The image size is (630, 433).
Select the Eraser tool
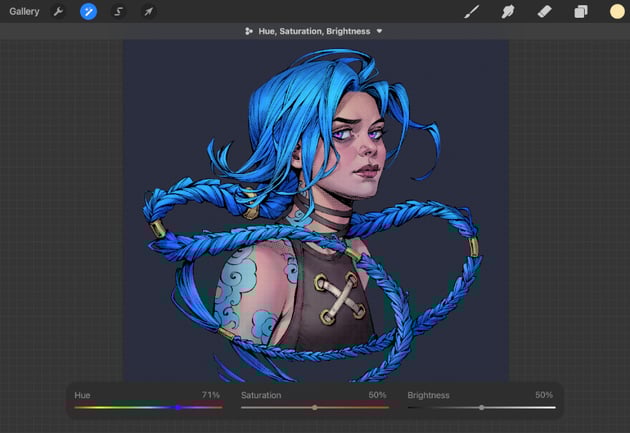tap(544, 12)
